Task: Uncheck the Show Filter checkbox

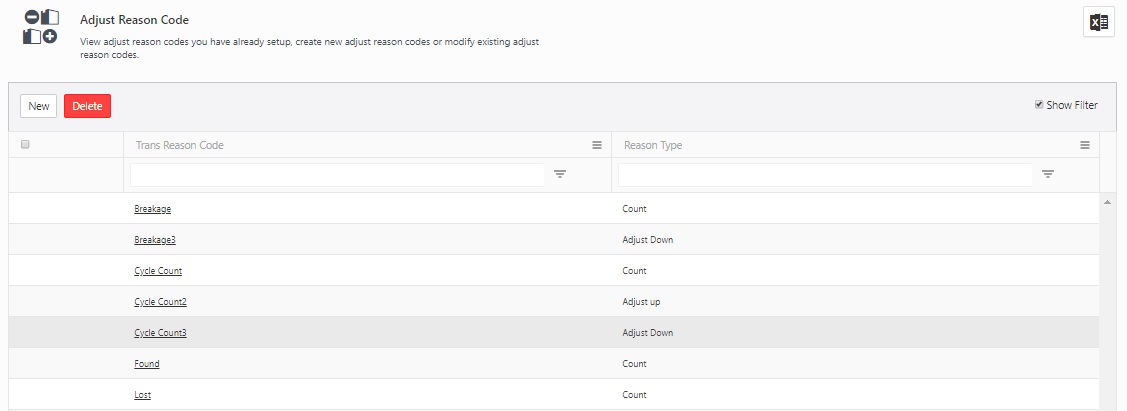Action: pos(1039,105)
